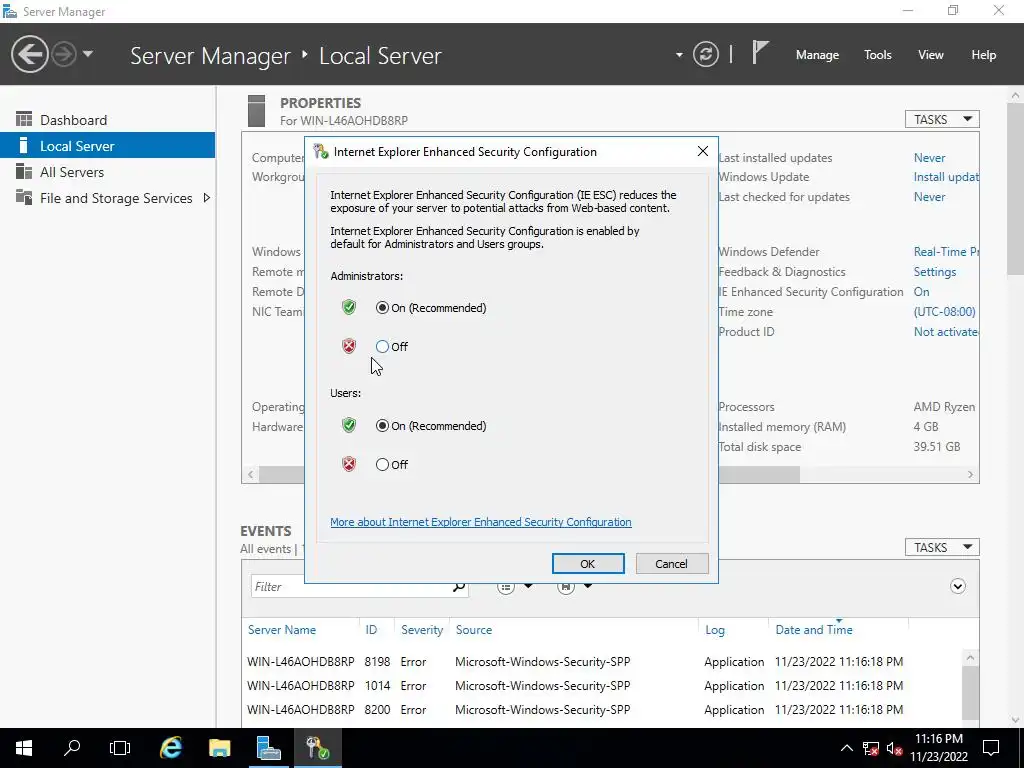Image resolution: width=1024 pixels, height=768 pixels.
Task: Click the File and Storage Services icon
Action: [24, 197]
